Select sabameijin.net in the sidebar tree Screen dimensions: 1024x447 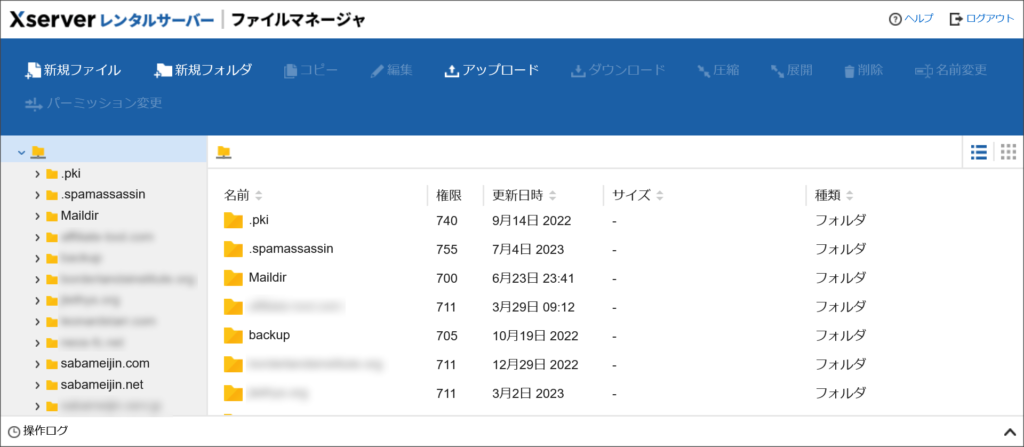(102, 384)
